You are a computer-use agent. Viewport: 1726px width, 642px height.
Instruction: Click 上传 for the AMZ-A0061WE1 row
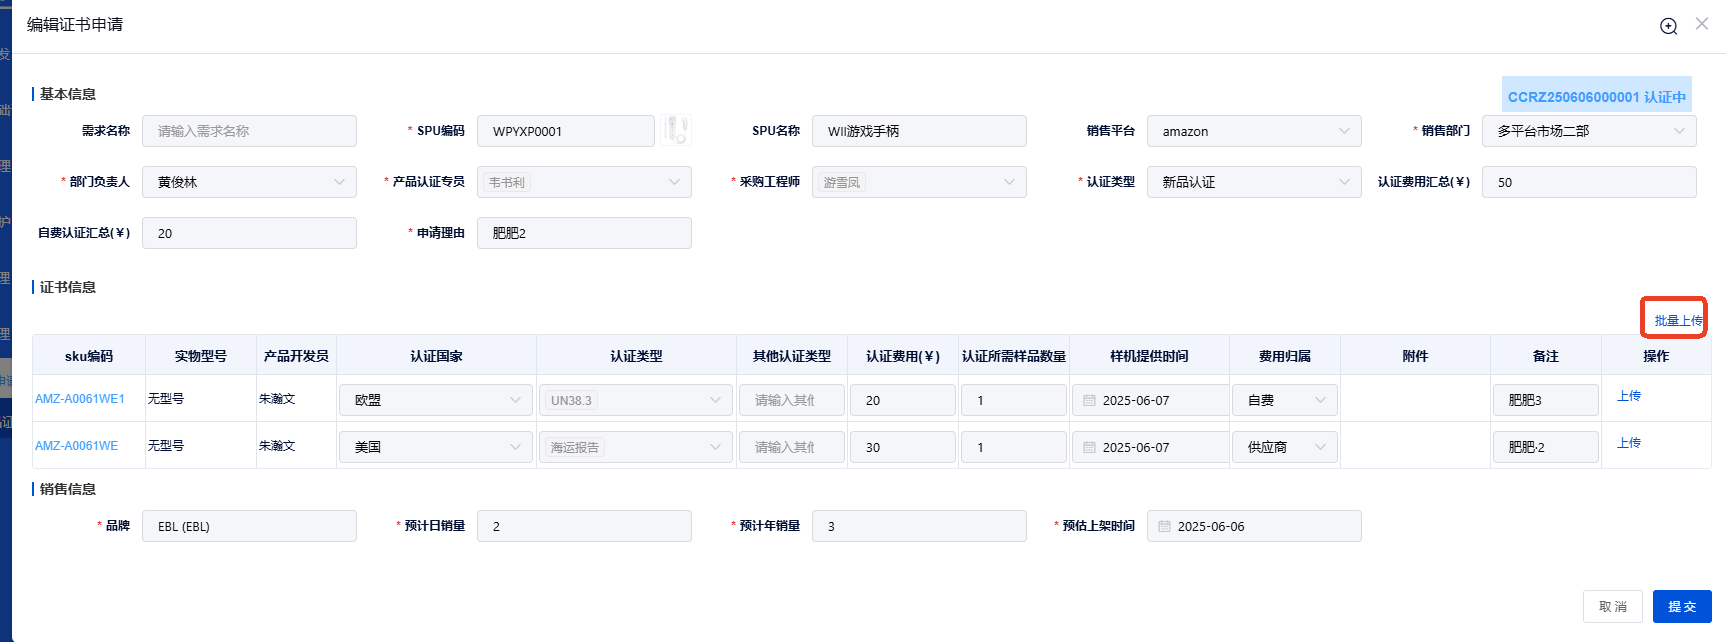pos(1628,396)
